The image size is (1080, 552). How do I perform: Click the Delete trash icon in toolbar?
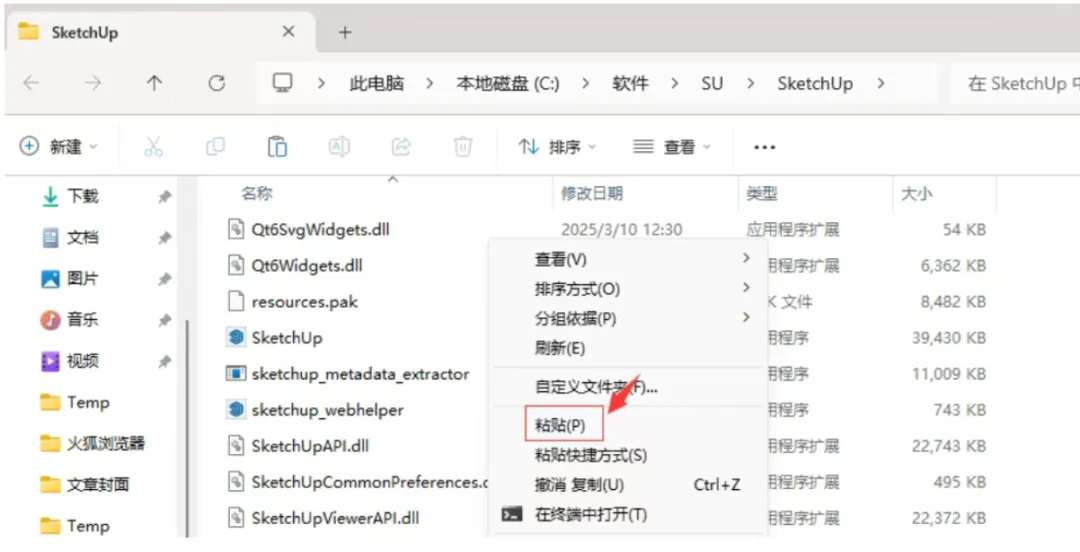463,147
